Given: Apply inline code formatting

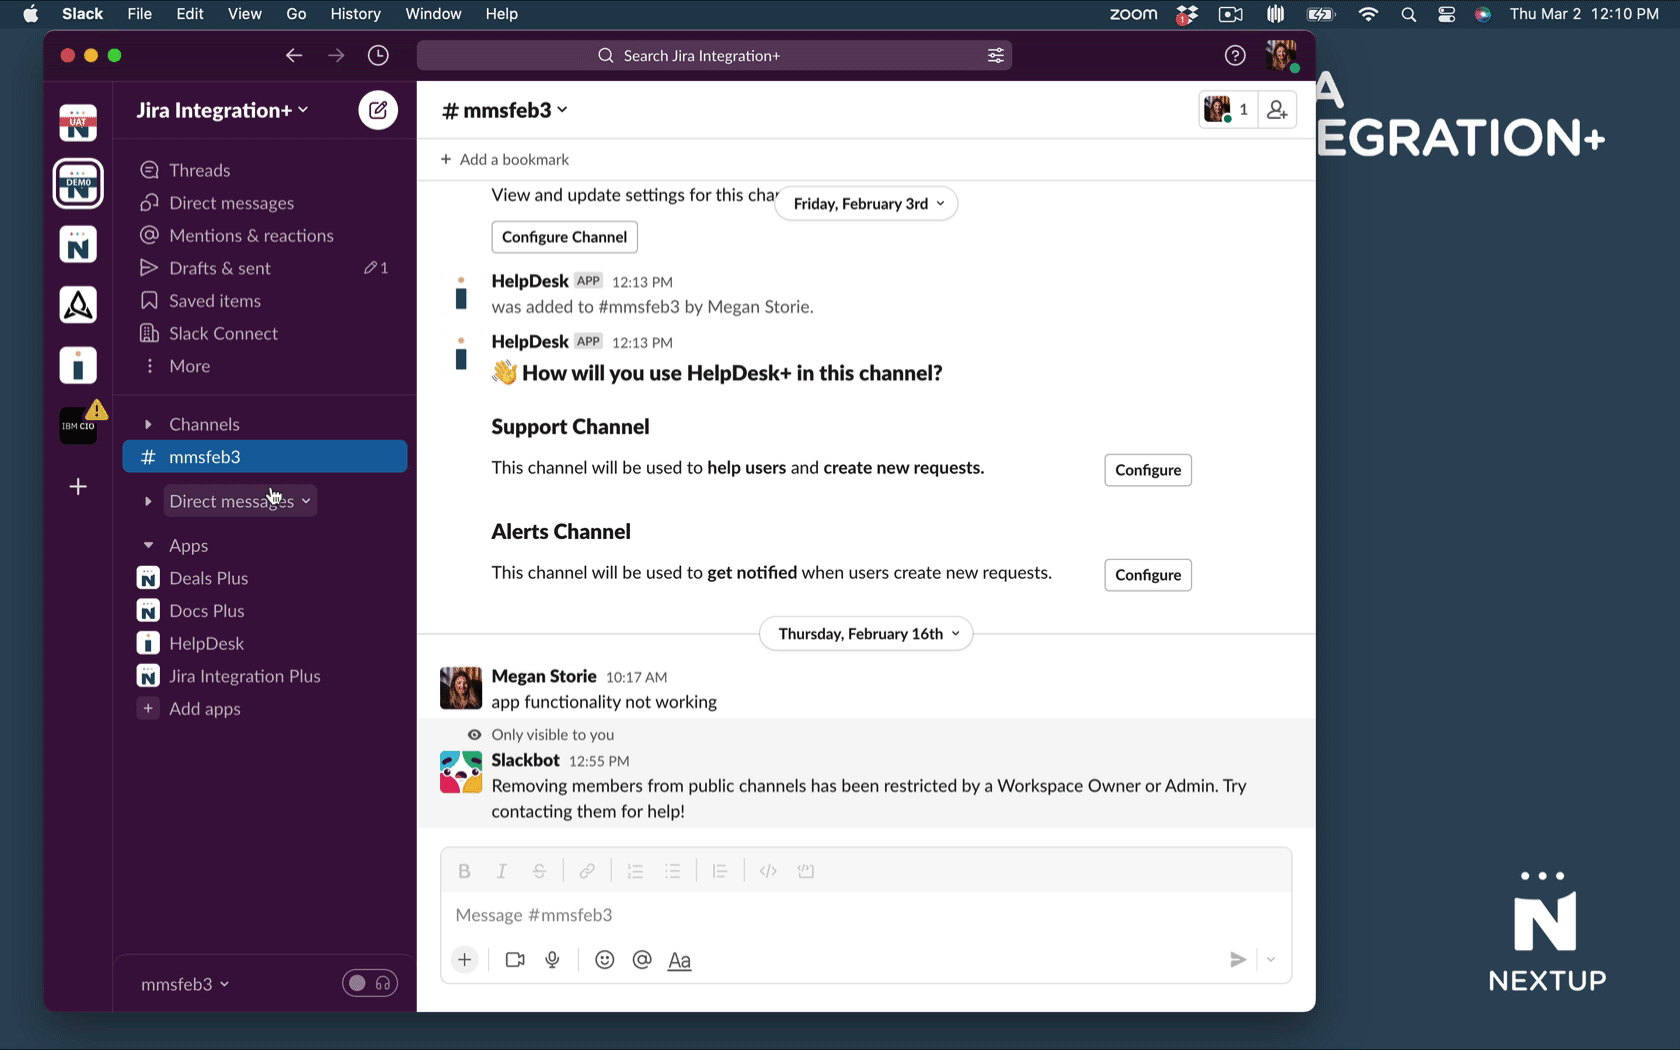Looking at the screenshot, I should tap(768, 871).
